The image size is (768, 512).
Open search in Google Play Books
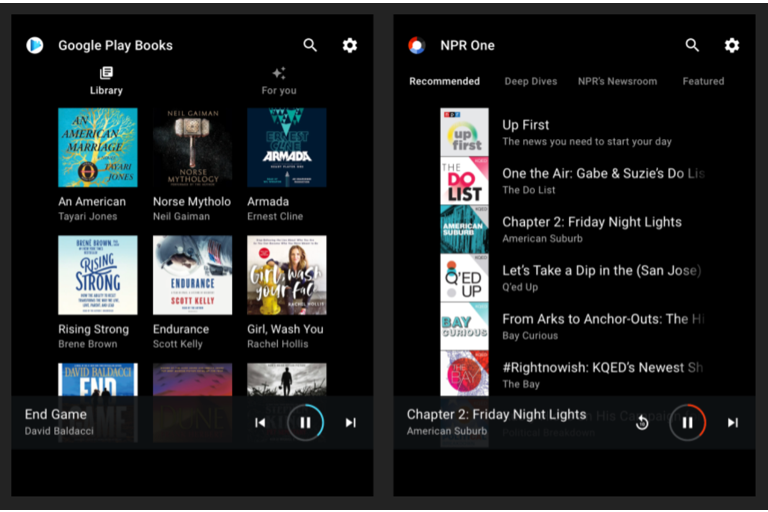tap(310, 45)
